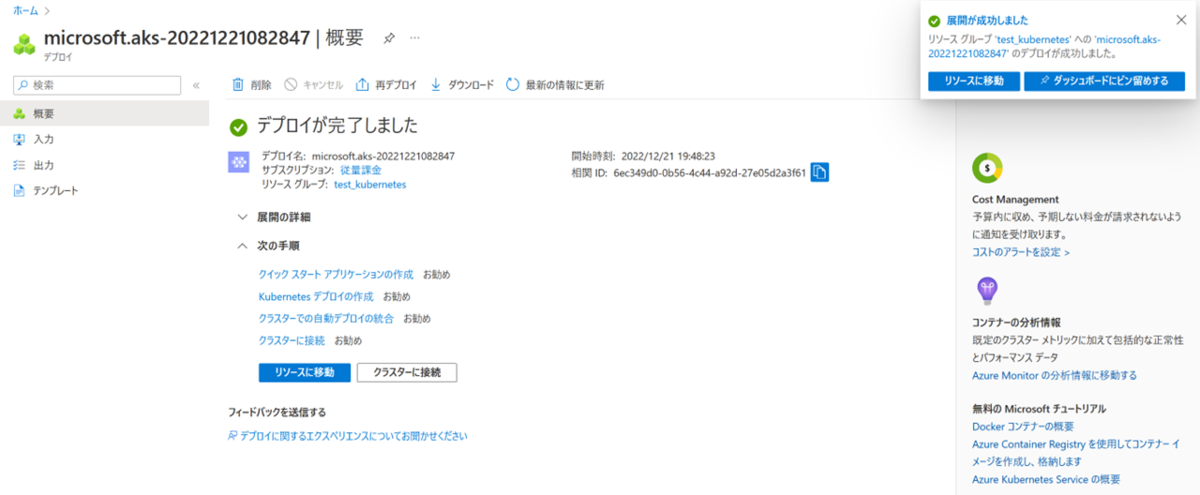Click the purple lightbulb insights icon

[x=987, y=290]
